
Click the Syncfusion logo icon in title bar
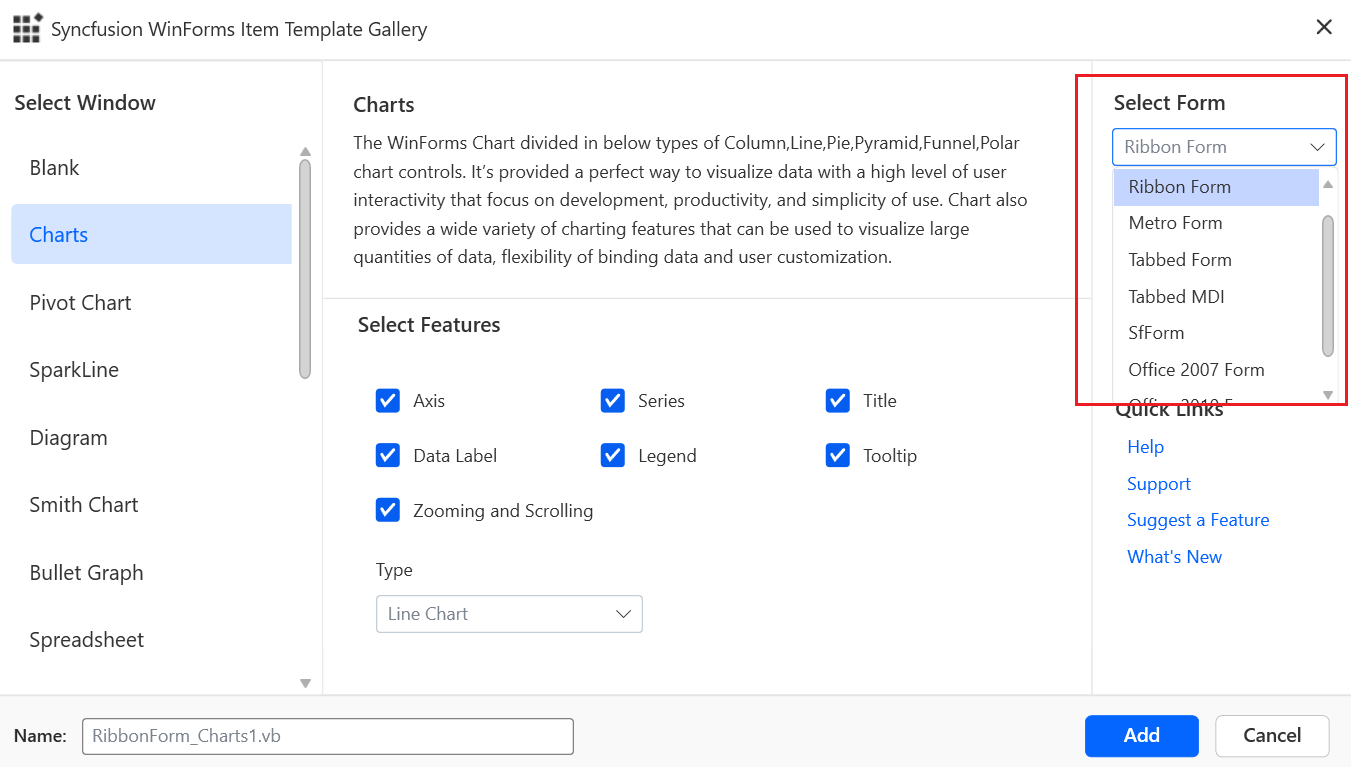coord(27,28)
